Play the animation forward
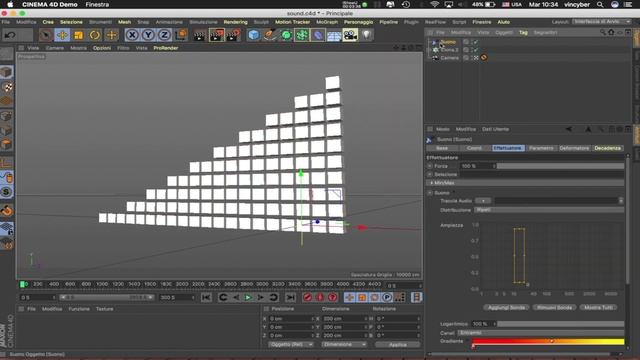 coord(248,298)
